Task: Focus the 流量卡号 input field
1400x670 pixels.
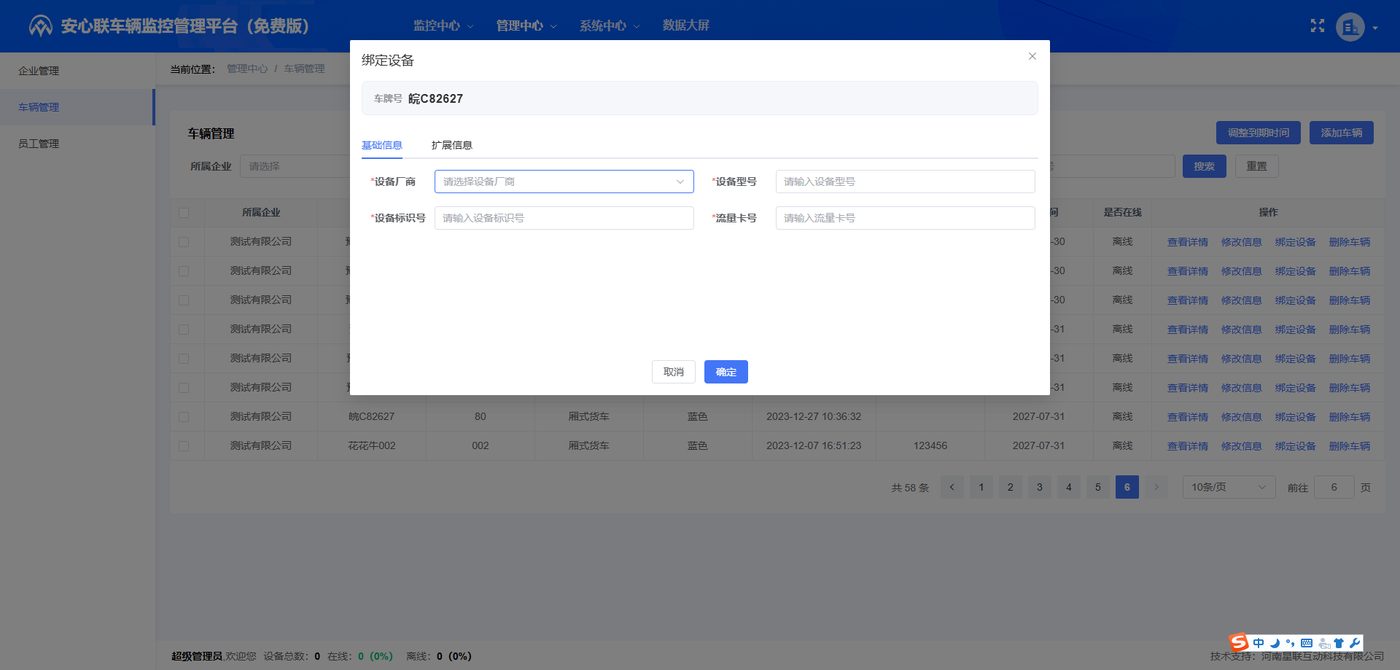Action: pyautogui.click(x=905, y=218)
